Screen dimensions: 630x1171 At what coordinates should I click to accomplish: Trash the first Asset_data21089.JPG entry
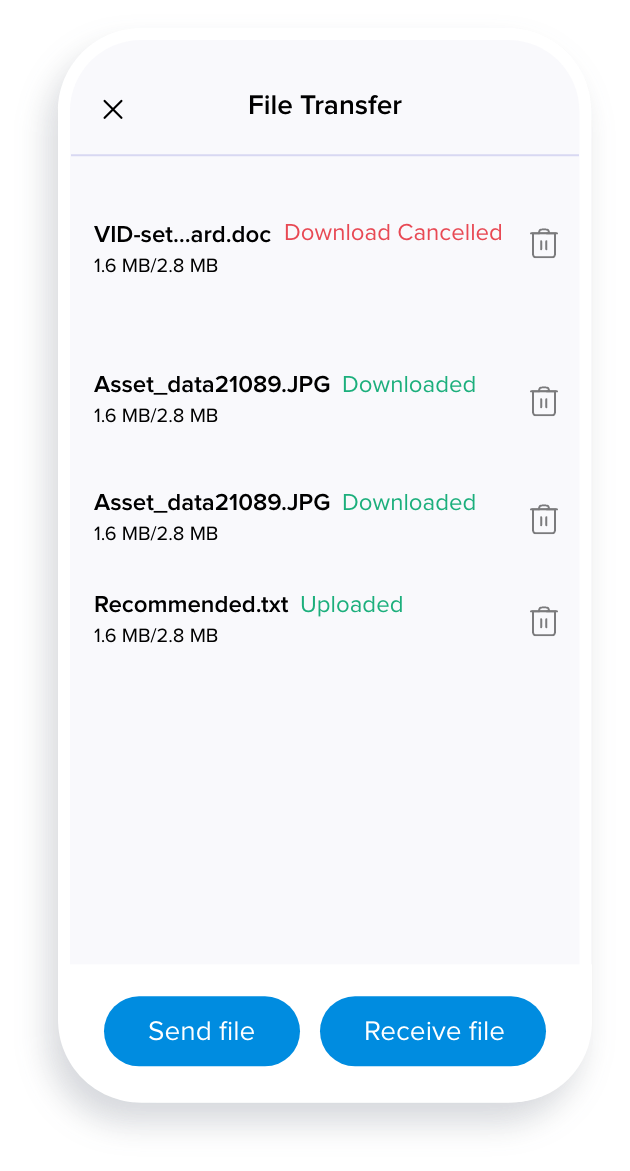(x=543, y=401)
